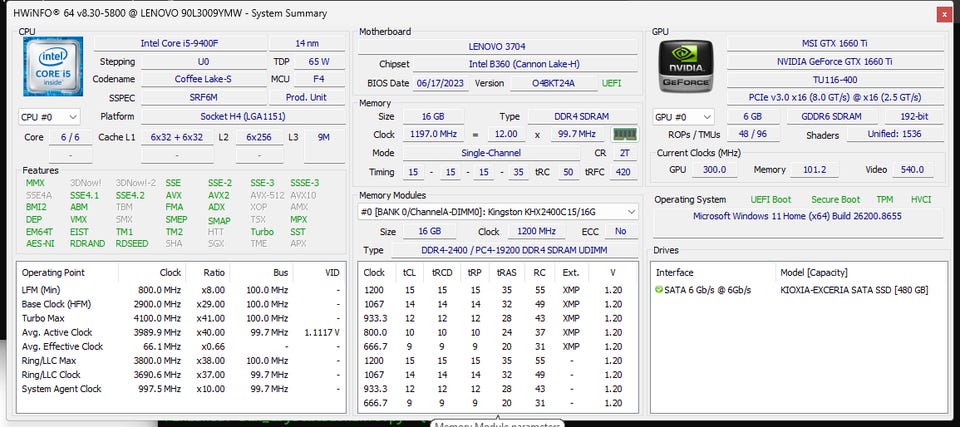The image size is (960, 427).
Task: Click the green memory module icon
Action: 624,134
